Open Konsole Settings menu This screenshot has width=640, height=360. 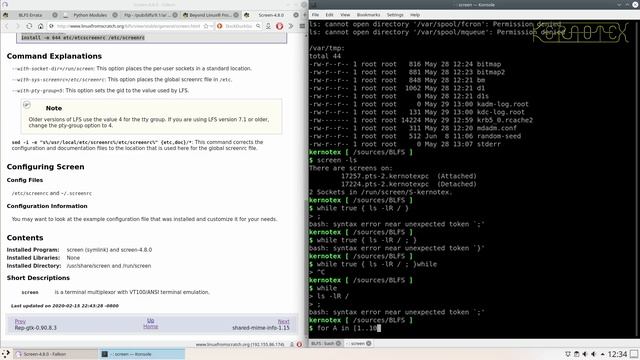click(395, 15)
